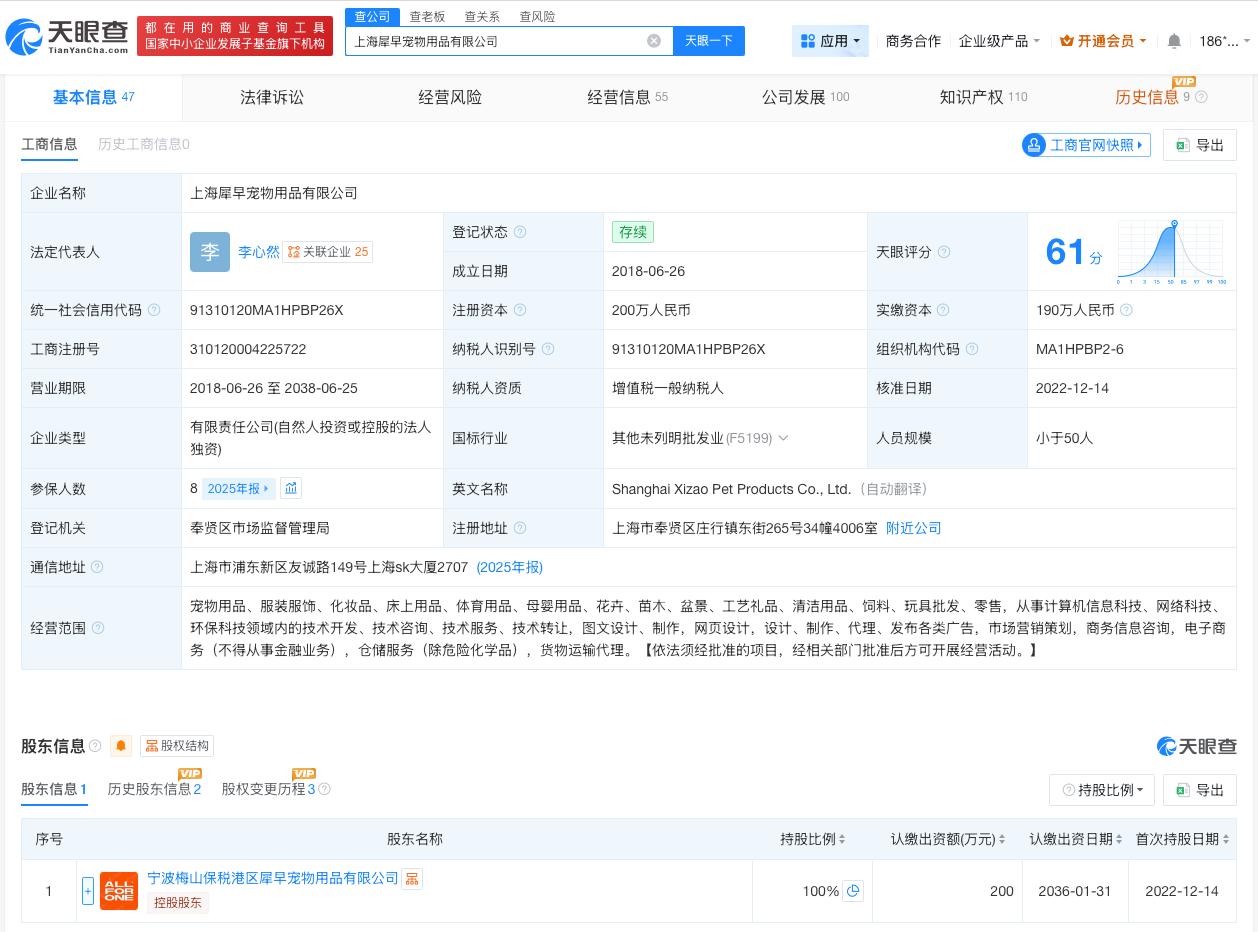Open the 商务合作 link

pyautogui.click(x=913, y=41)
